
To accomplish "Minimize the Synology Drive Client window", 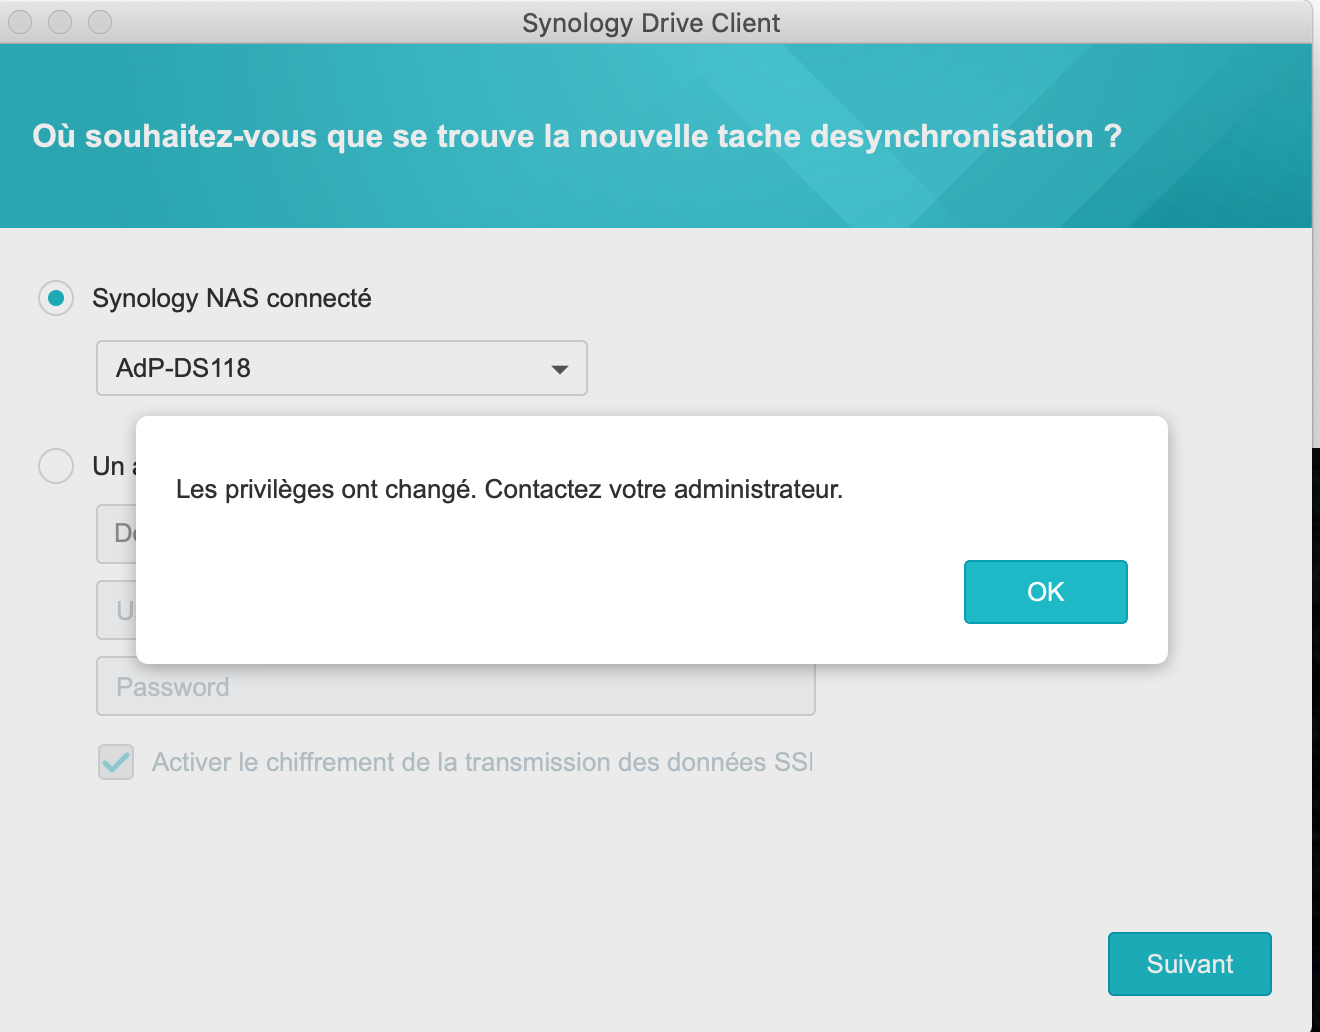I will pos(60,22).
